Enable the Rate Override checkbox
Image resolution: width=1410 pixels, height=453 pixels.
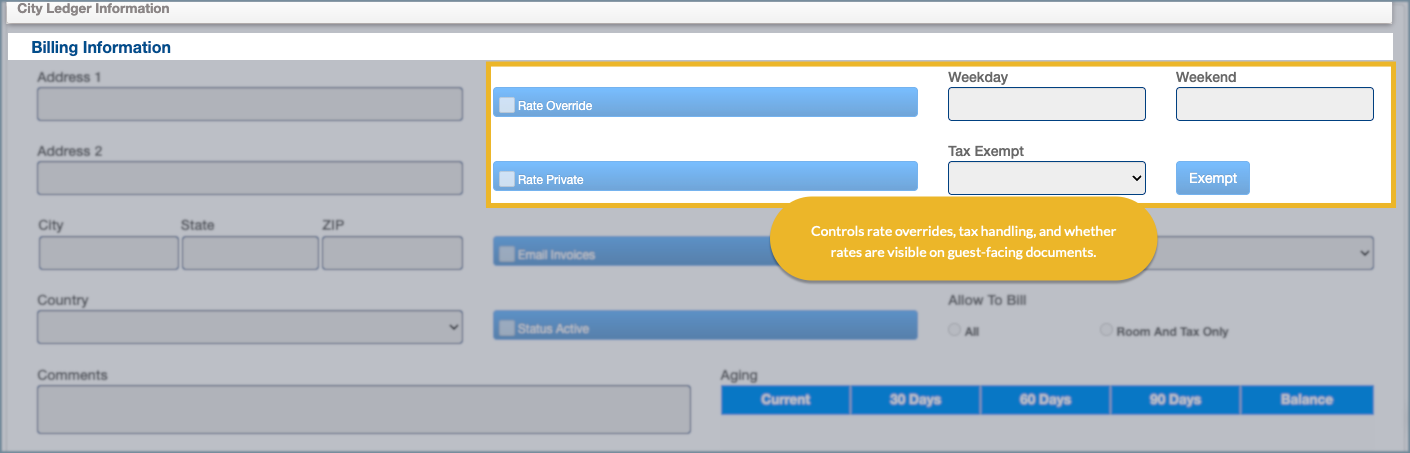pos(508,105)
